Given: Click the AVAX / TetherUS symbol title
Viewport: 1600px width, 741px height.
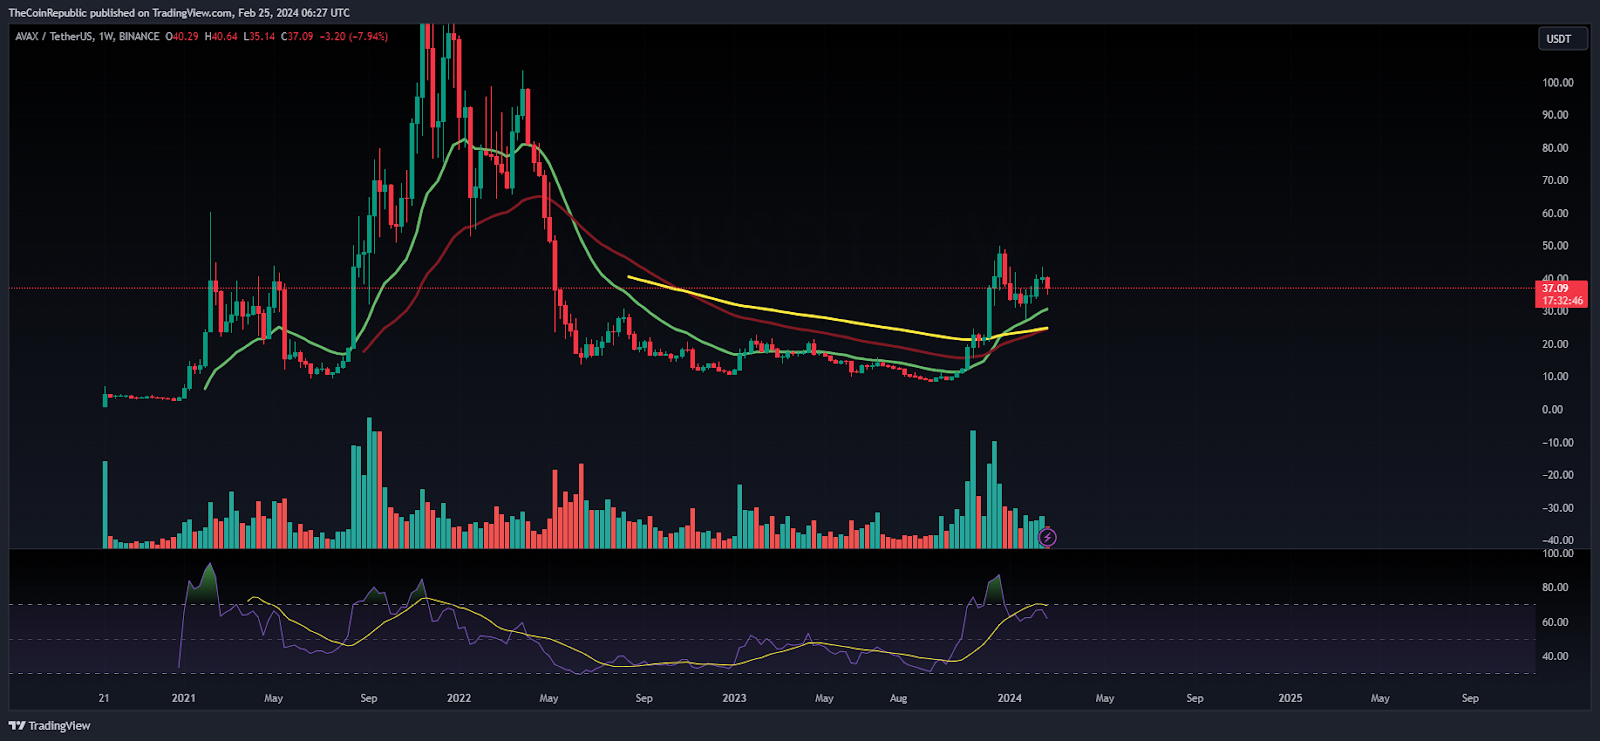Looking at the screenshot, I should [54, 36].
